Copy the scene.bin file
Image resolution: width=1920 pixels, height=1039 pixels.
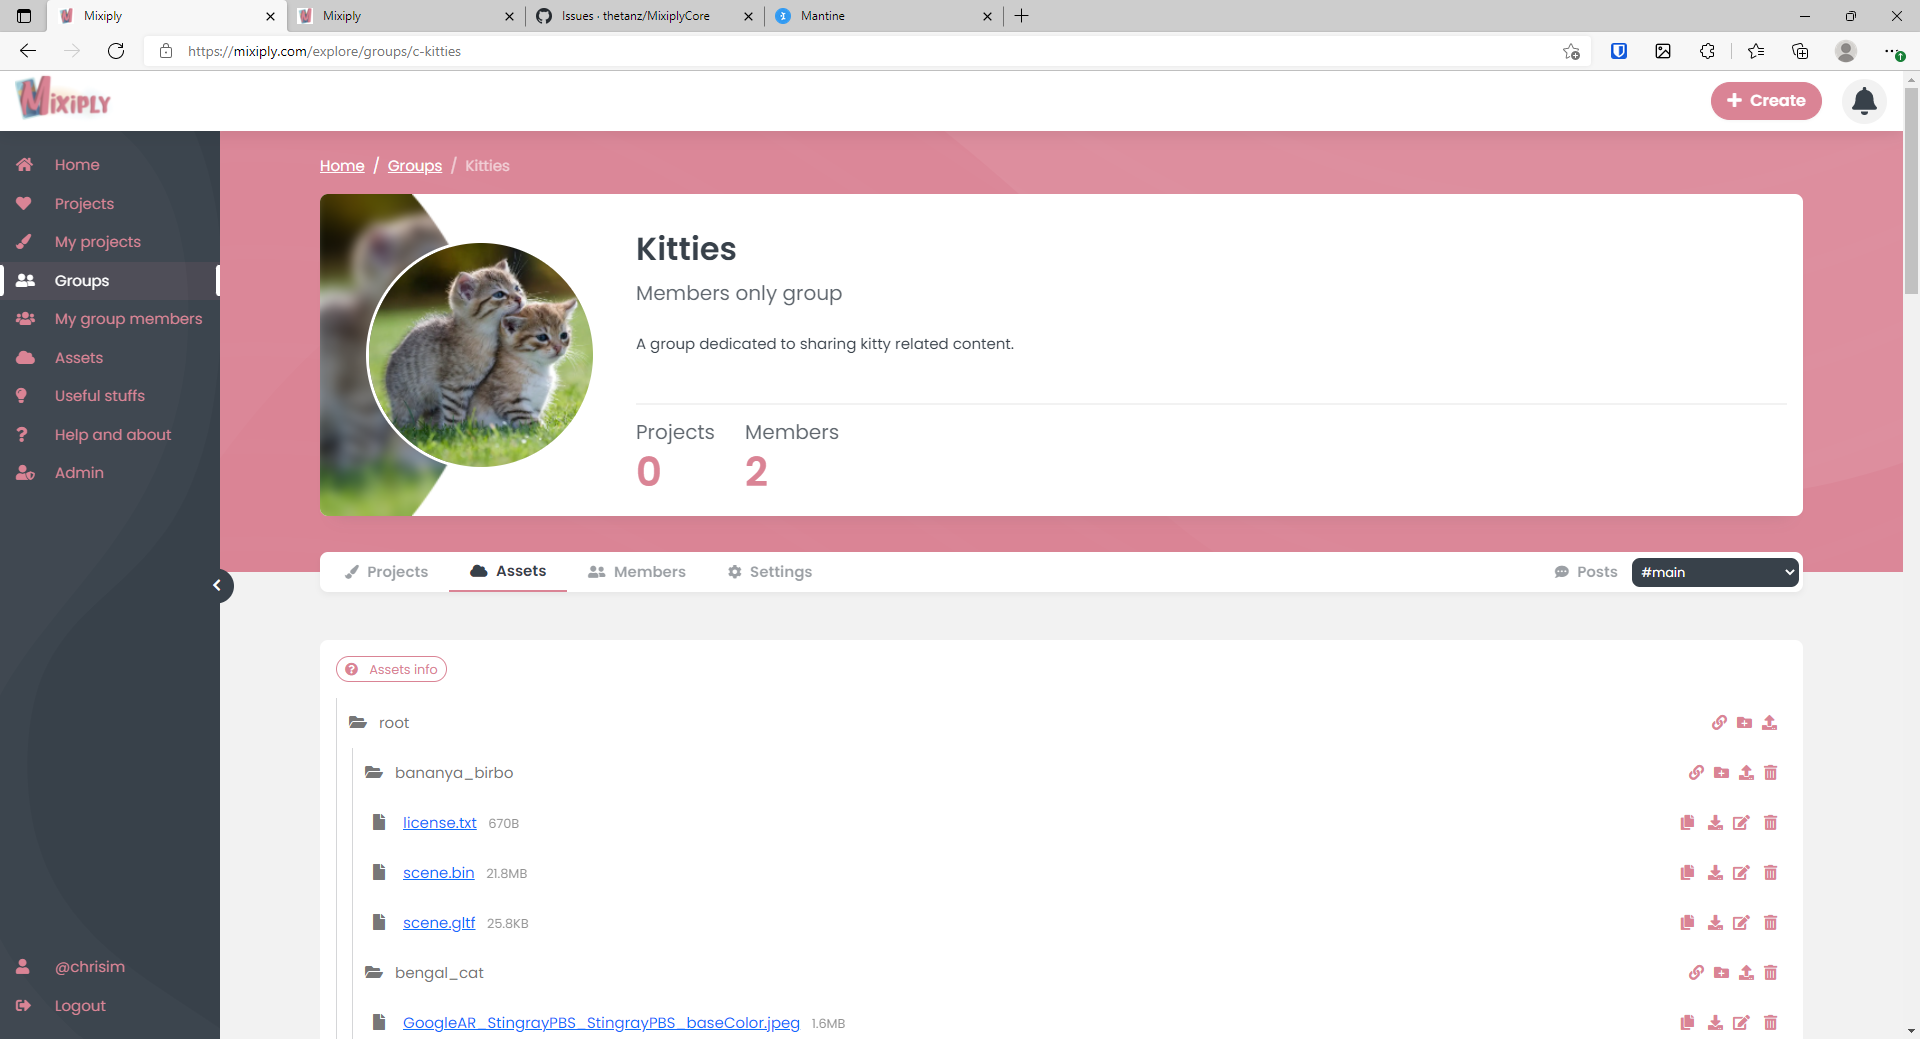[x=1687, y=872]
